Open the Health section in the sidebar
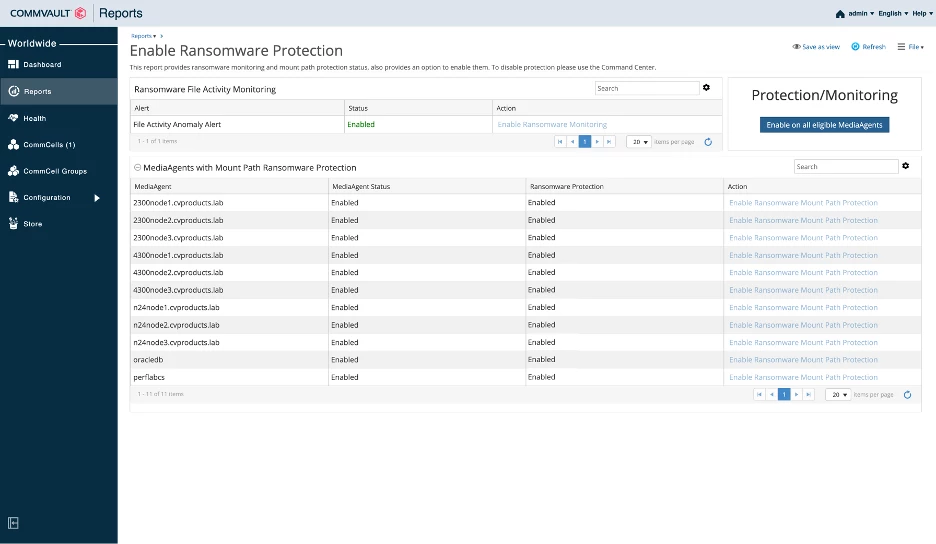 point(35,118)
